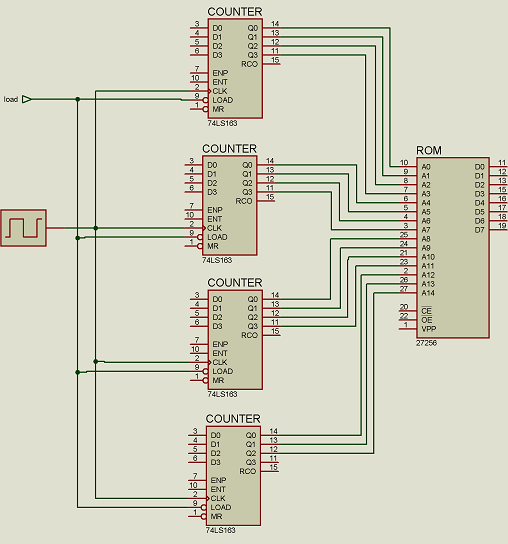508x544 pixels.
Task: Click ROM data output pin D7
Action: tap(499, 229)
